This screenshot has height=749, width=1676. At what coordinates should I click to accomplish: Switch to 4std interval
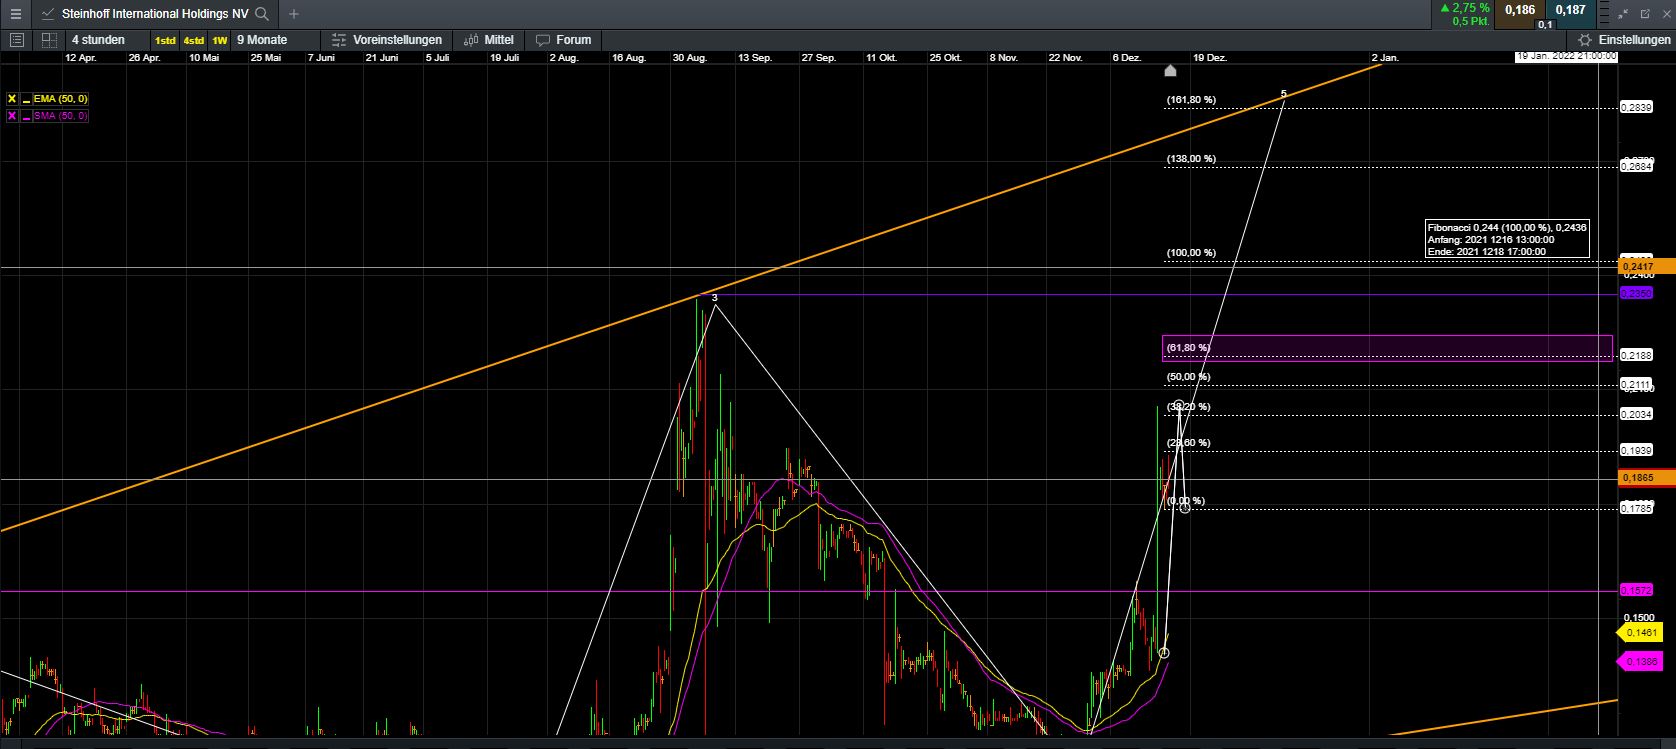pos(193,40)
